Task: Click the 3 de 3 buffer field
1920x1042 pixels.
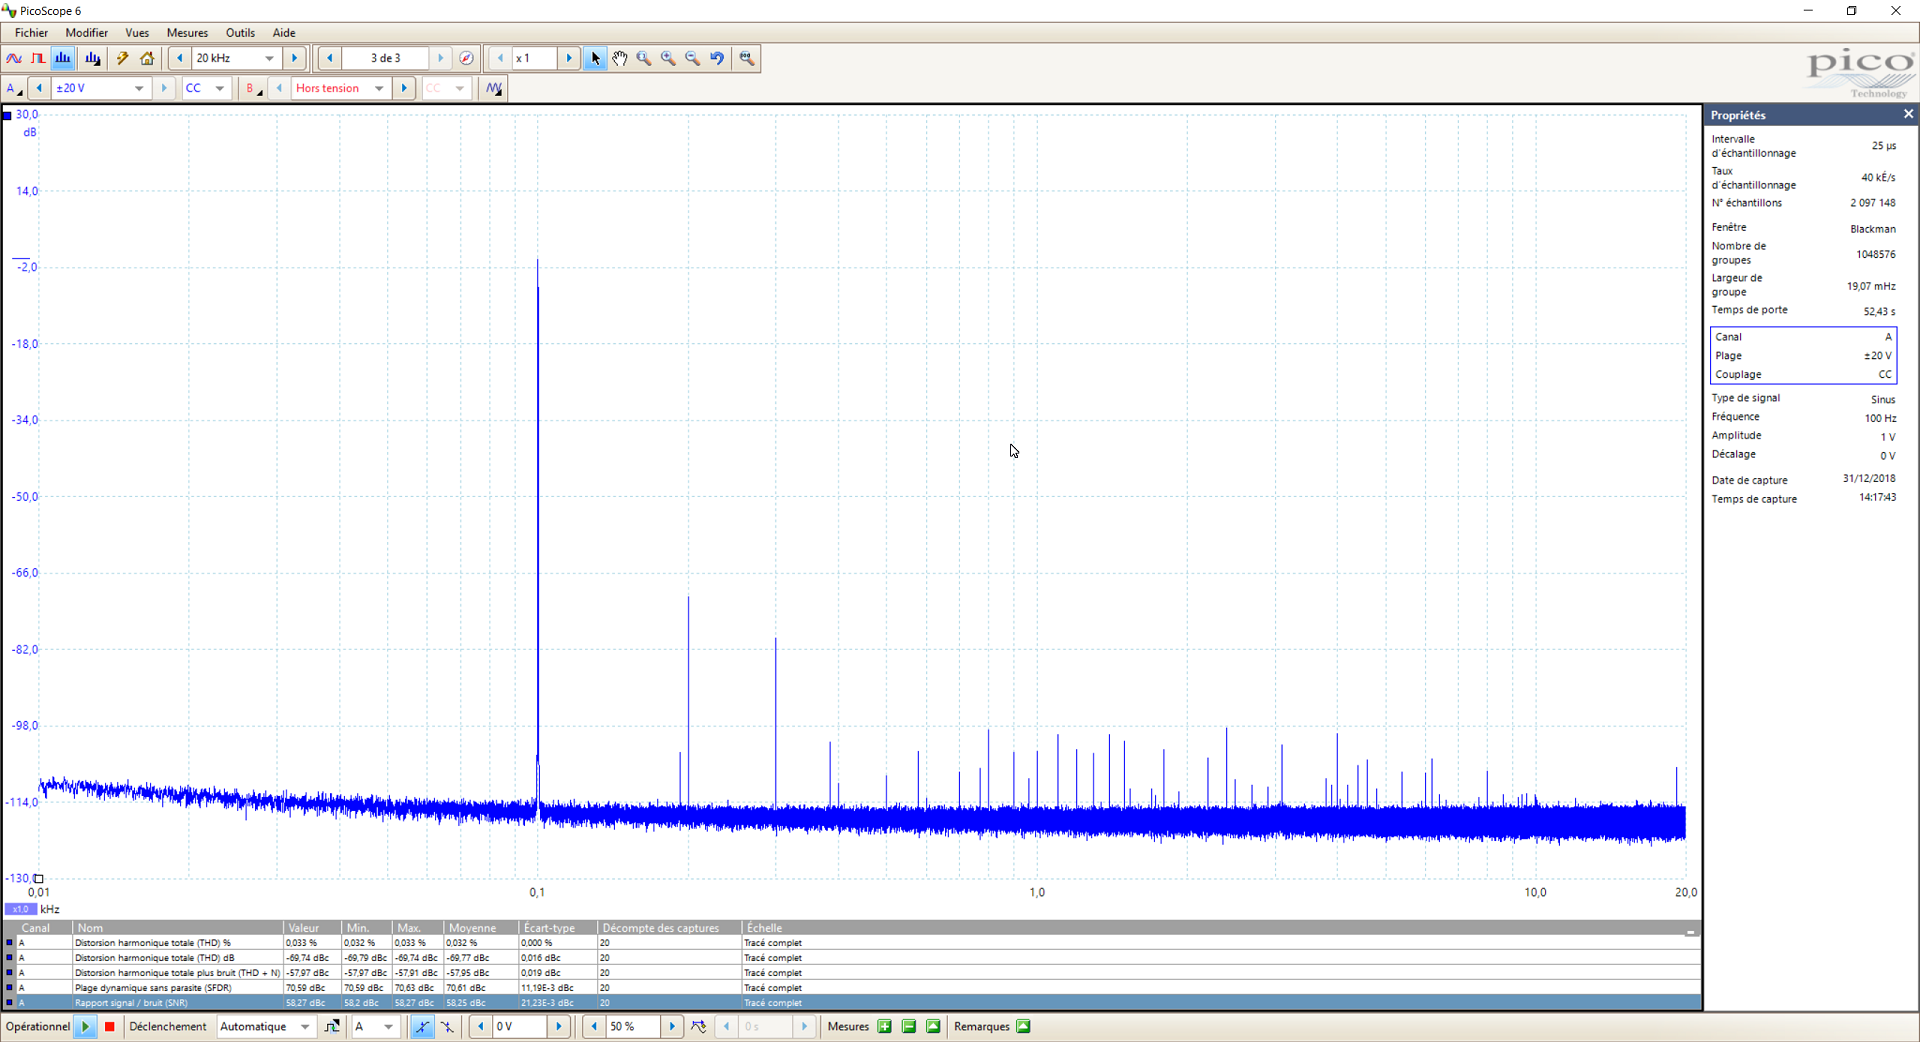Action: [x=386, y=58]
